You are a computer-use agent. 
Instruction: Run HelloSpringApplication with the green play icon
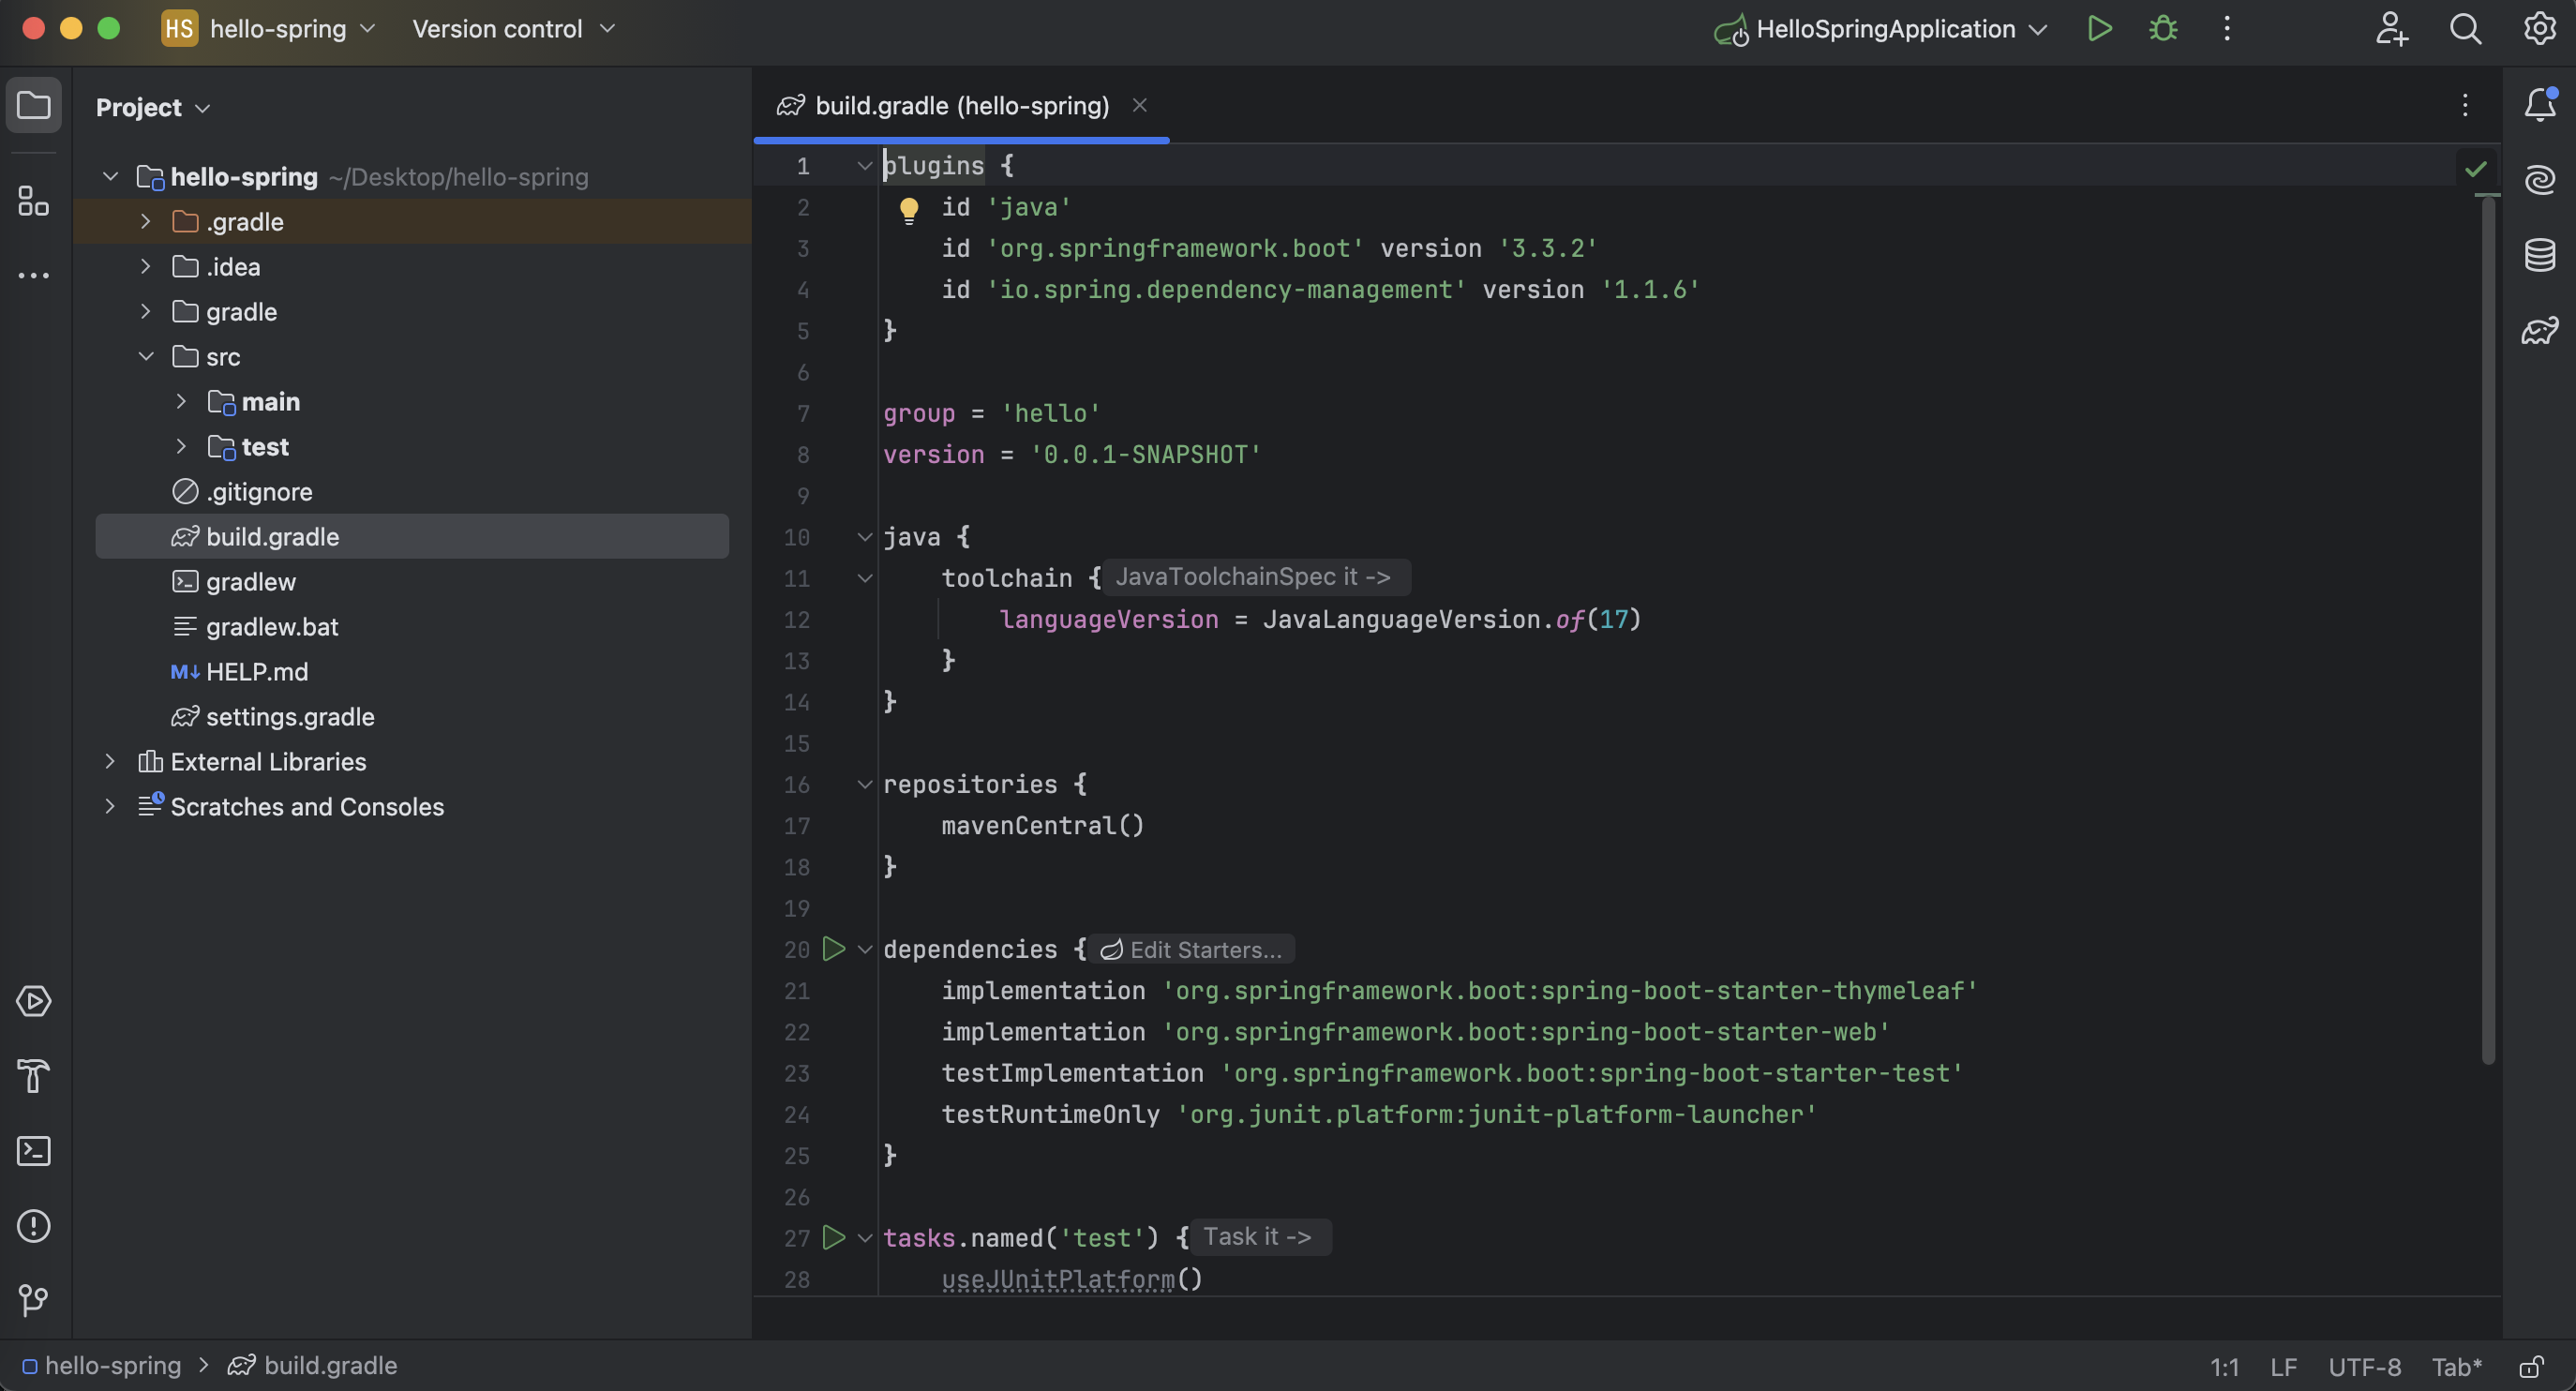pos(2099,29)
